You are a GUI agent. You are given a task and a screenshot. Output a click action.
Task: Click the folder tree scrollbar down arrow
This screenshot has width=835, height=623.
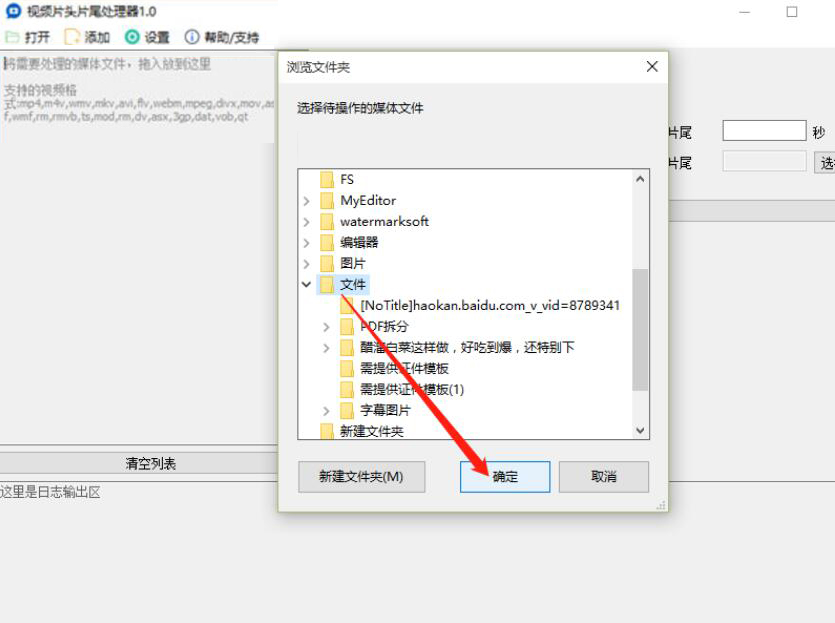[x=640, y=430]
